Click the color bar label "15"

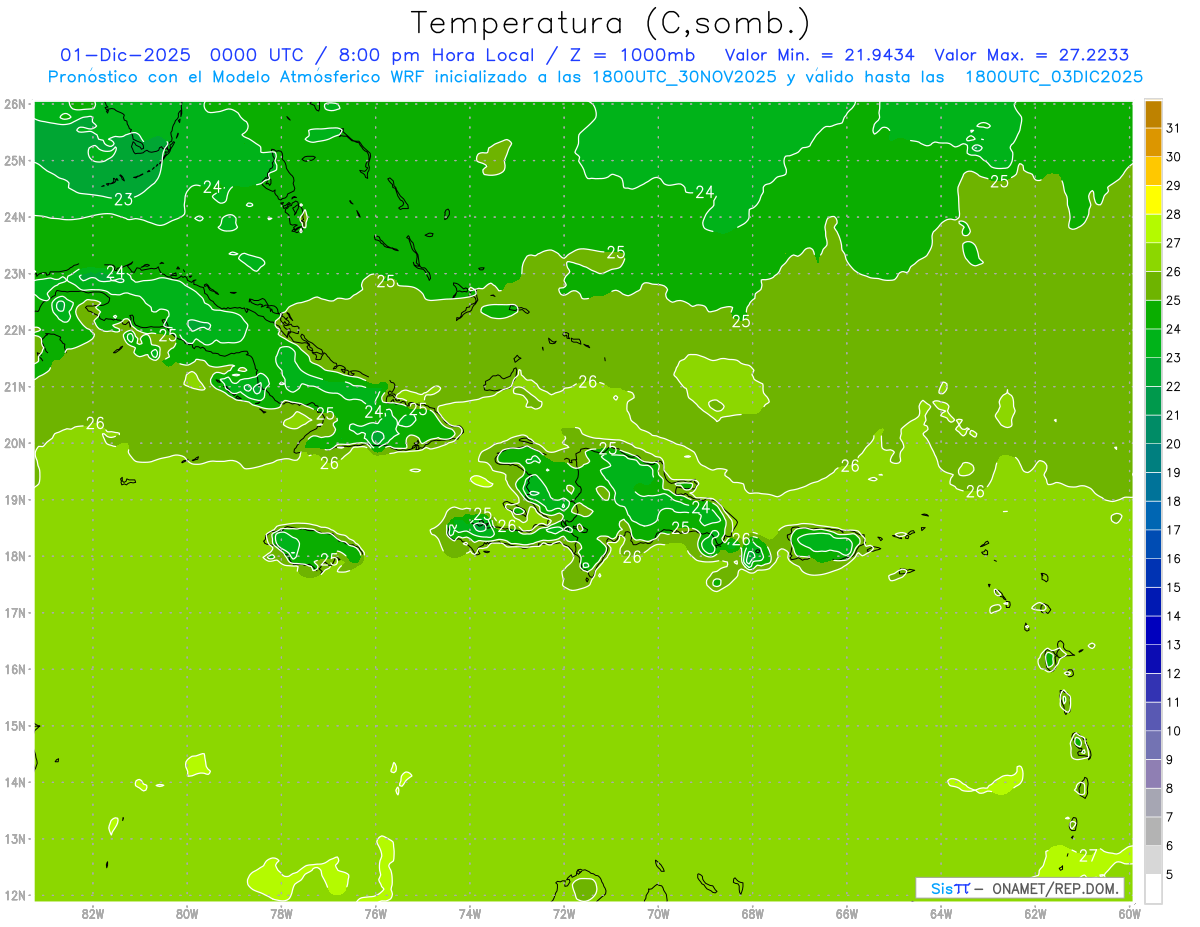pyautogui.click(x=1173, y=587)
